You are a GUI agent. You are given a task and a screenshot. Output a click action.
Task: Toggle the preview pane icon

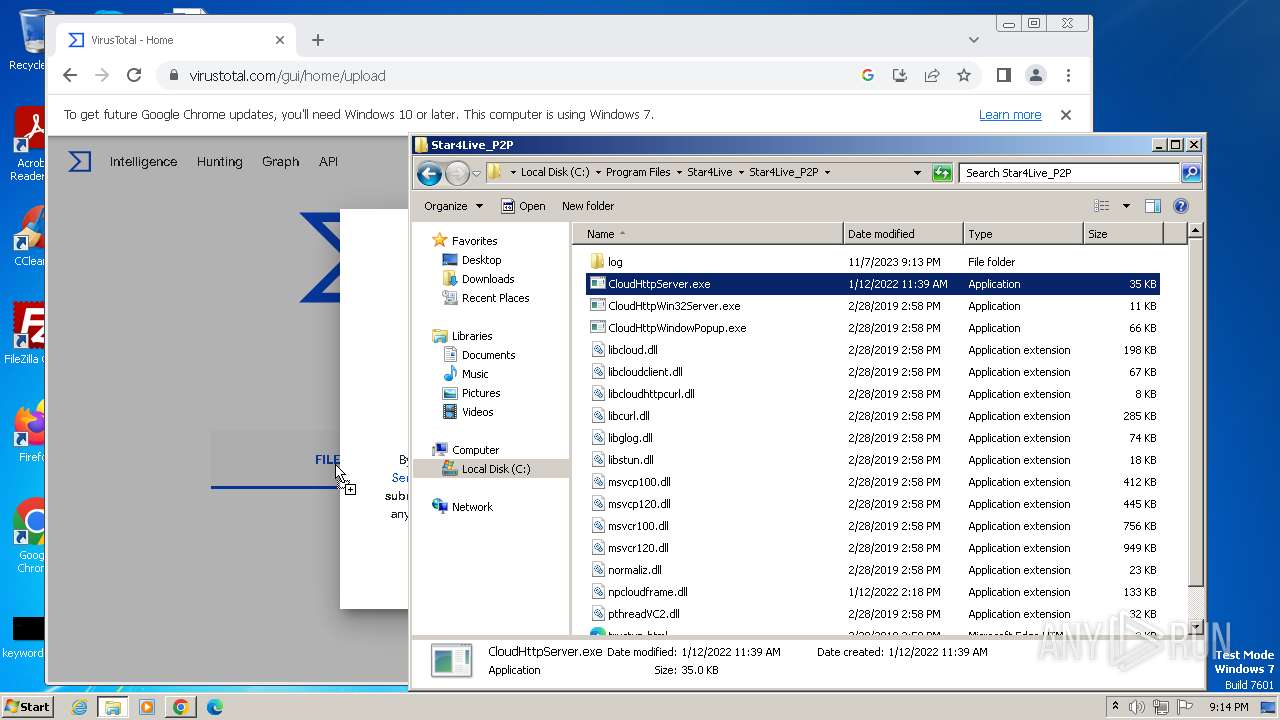1153,206
